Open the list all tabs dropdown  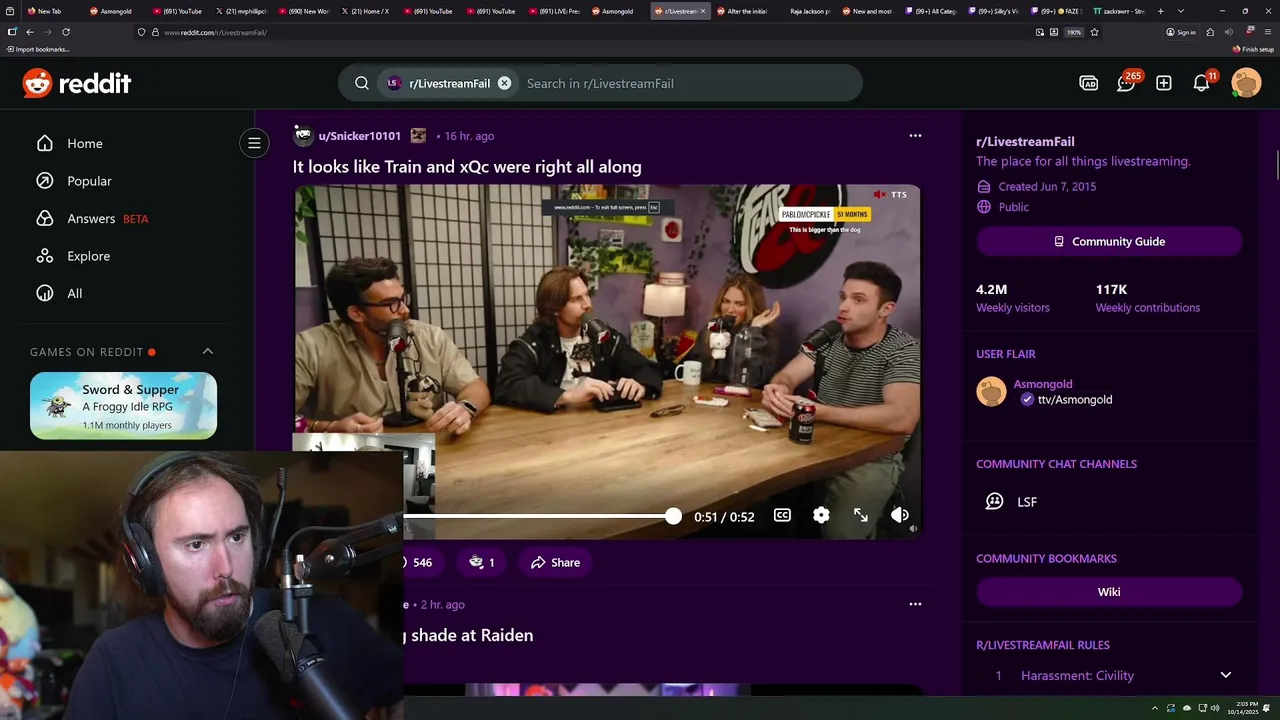1181,11
